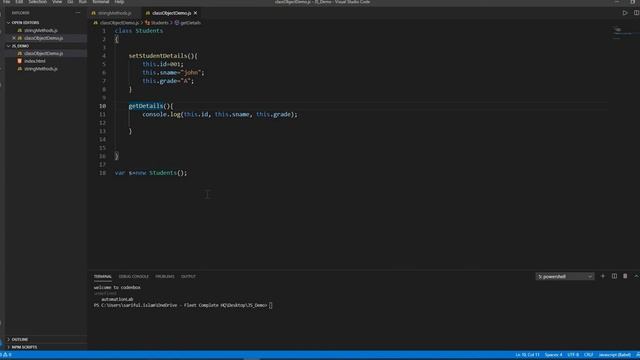Click classObjectDemo.js breadcrumb segment
Image resolution: width=640 pixels, height=360 pixels.
119,23
